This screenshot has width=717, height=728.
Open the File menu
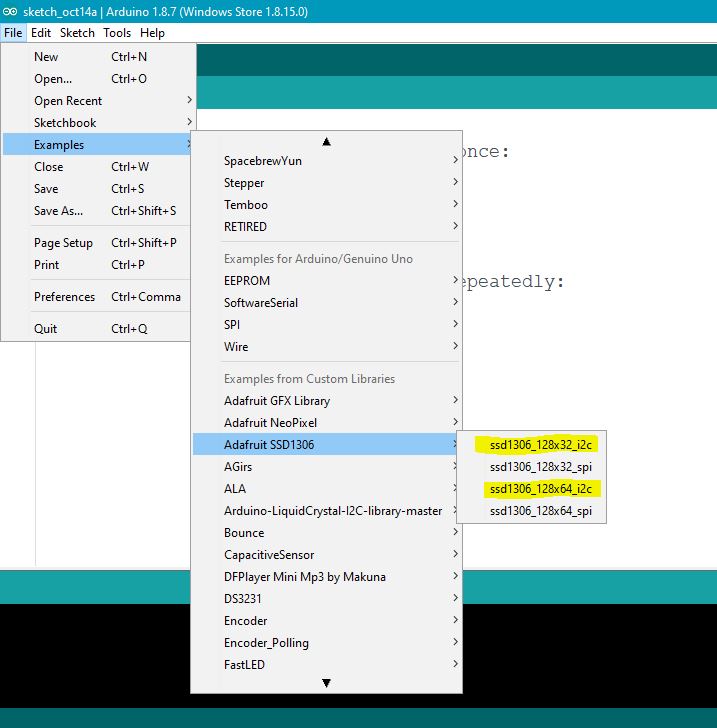pos(13,33)
